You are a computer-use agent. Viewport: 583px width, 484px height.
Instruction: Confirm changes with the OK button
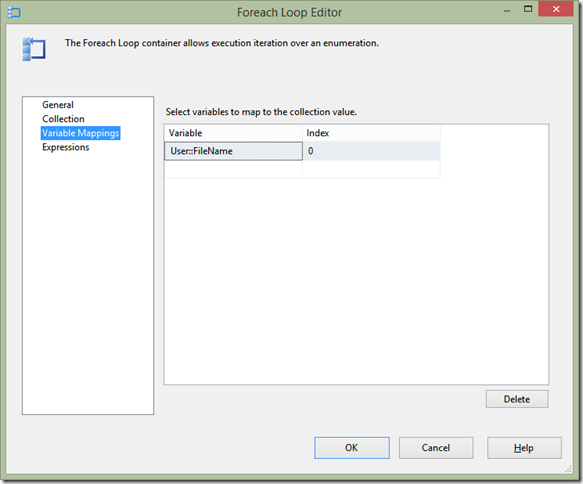coord(352,448)
